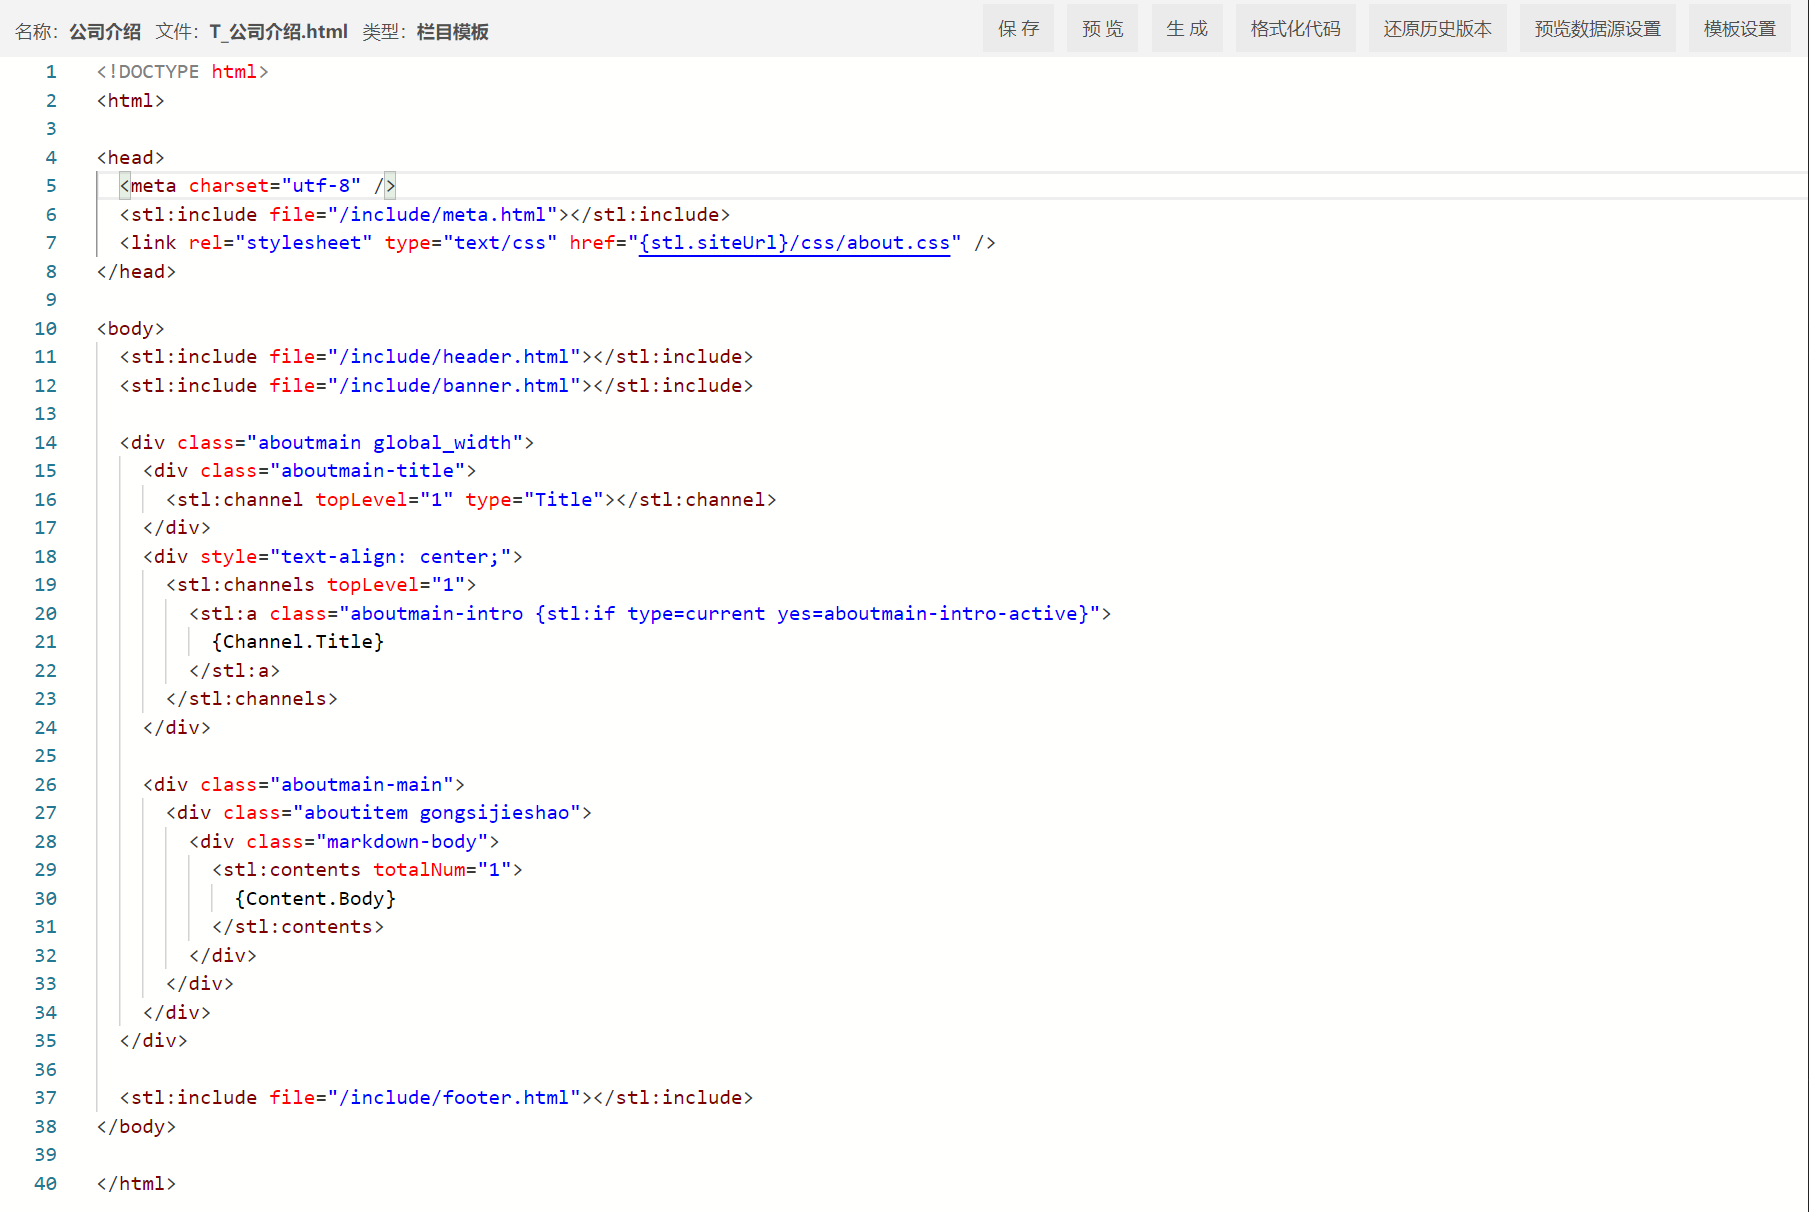
Task: Click the "text-align: center;" style value
Action: click(x=396, y=557)
